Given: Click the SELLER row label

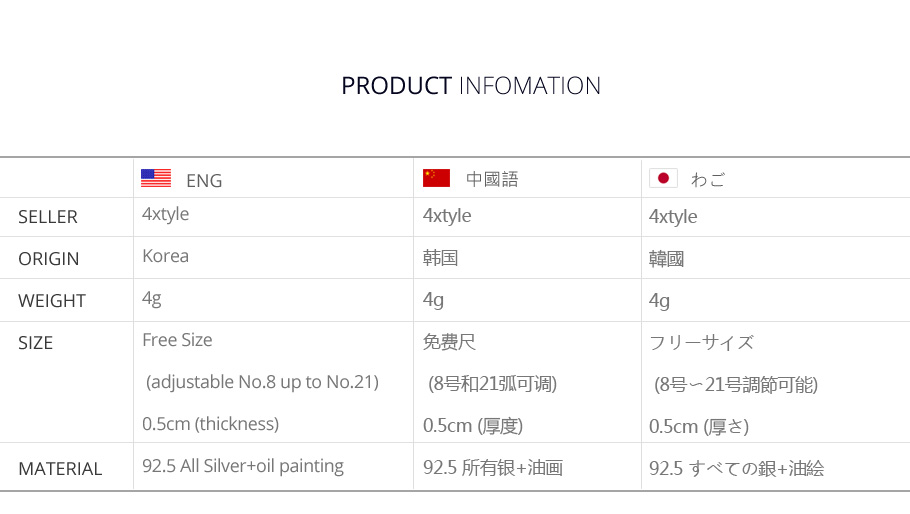Looking at the screenshot, I should (x=48, y=217).
